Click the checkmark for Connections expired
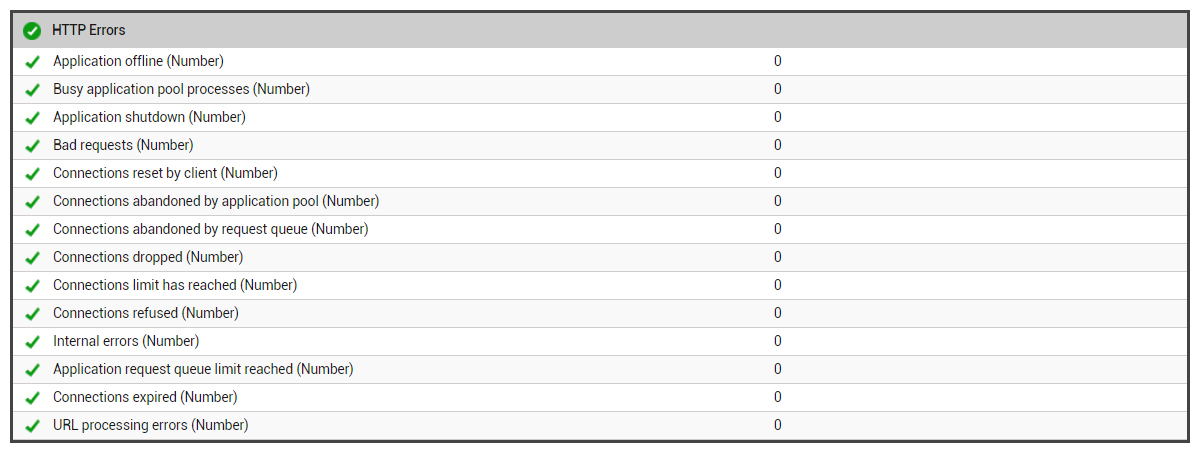 point(32,398)
